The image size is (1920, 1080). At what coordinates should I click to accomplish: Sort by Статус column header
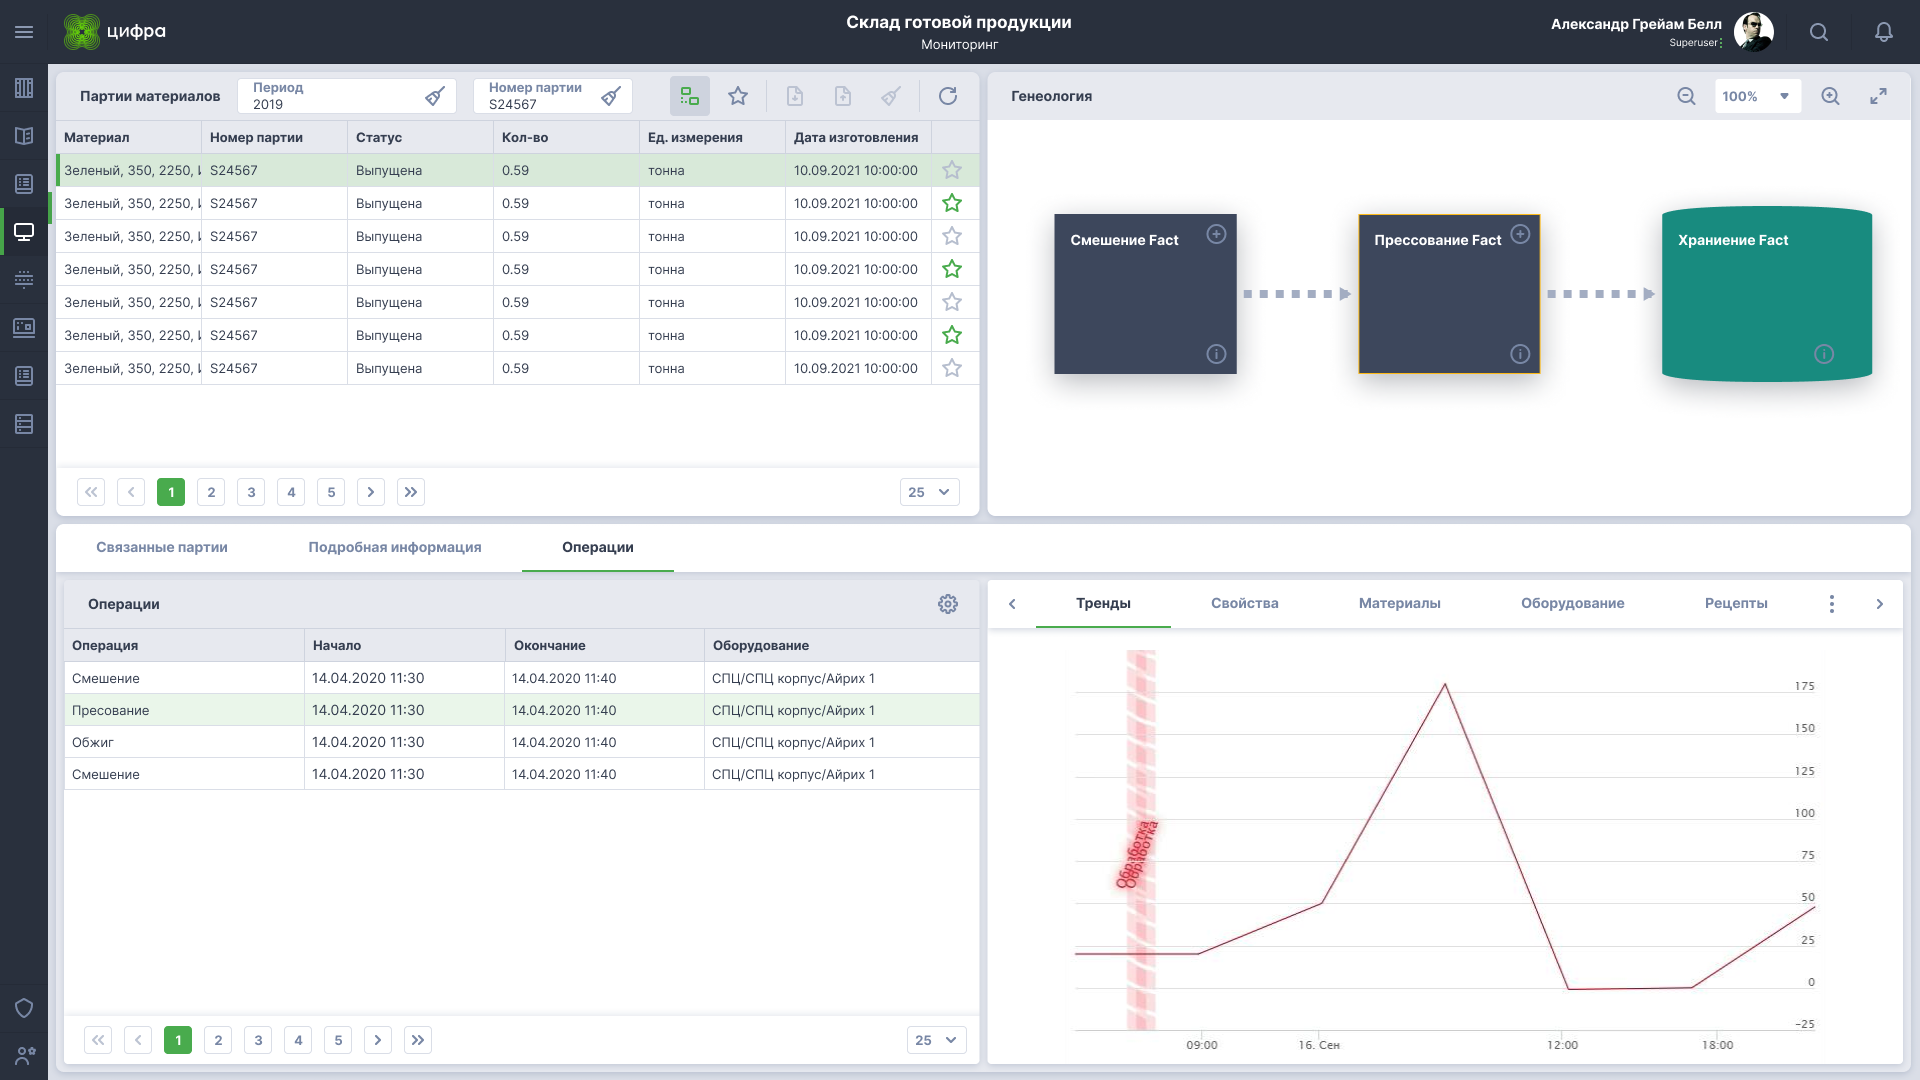(x=420, y=137)
